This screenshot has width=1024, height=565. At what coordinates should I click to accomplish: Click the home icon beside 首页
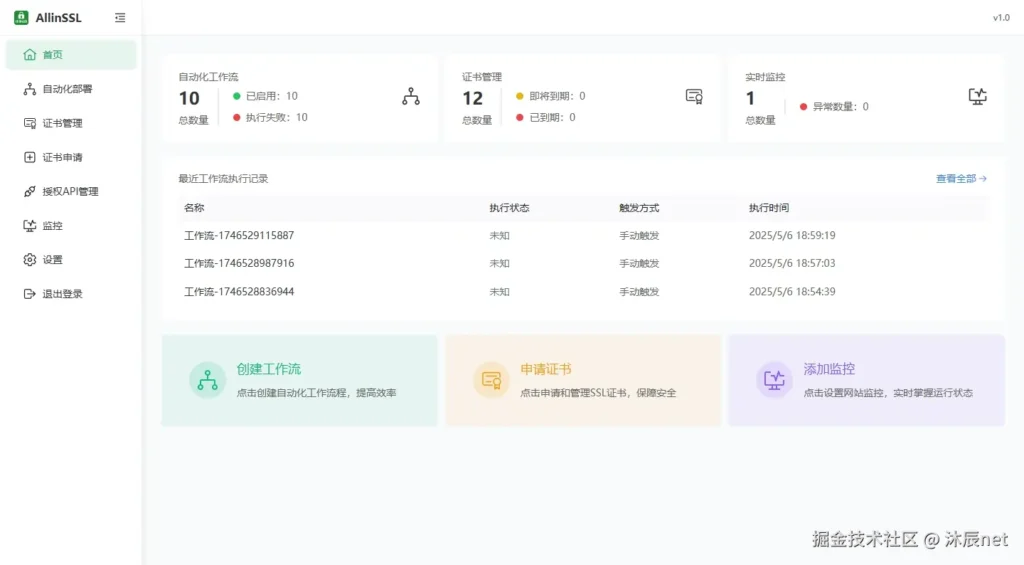click(x=29, y=55)
